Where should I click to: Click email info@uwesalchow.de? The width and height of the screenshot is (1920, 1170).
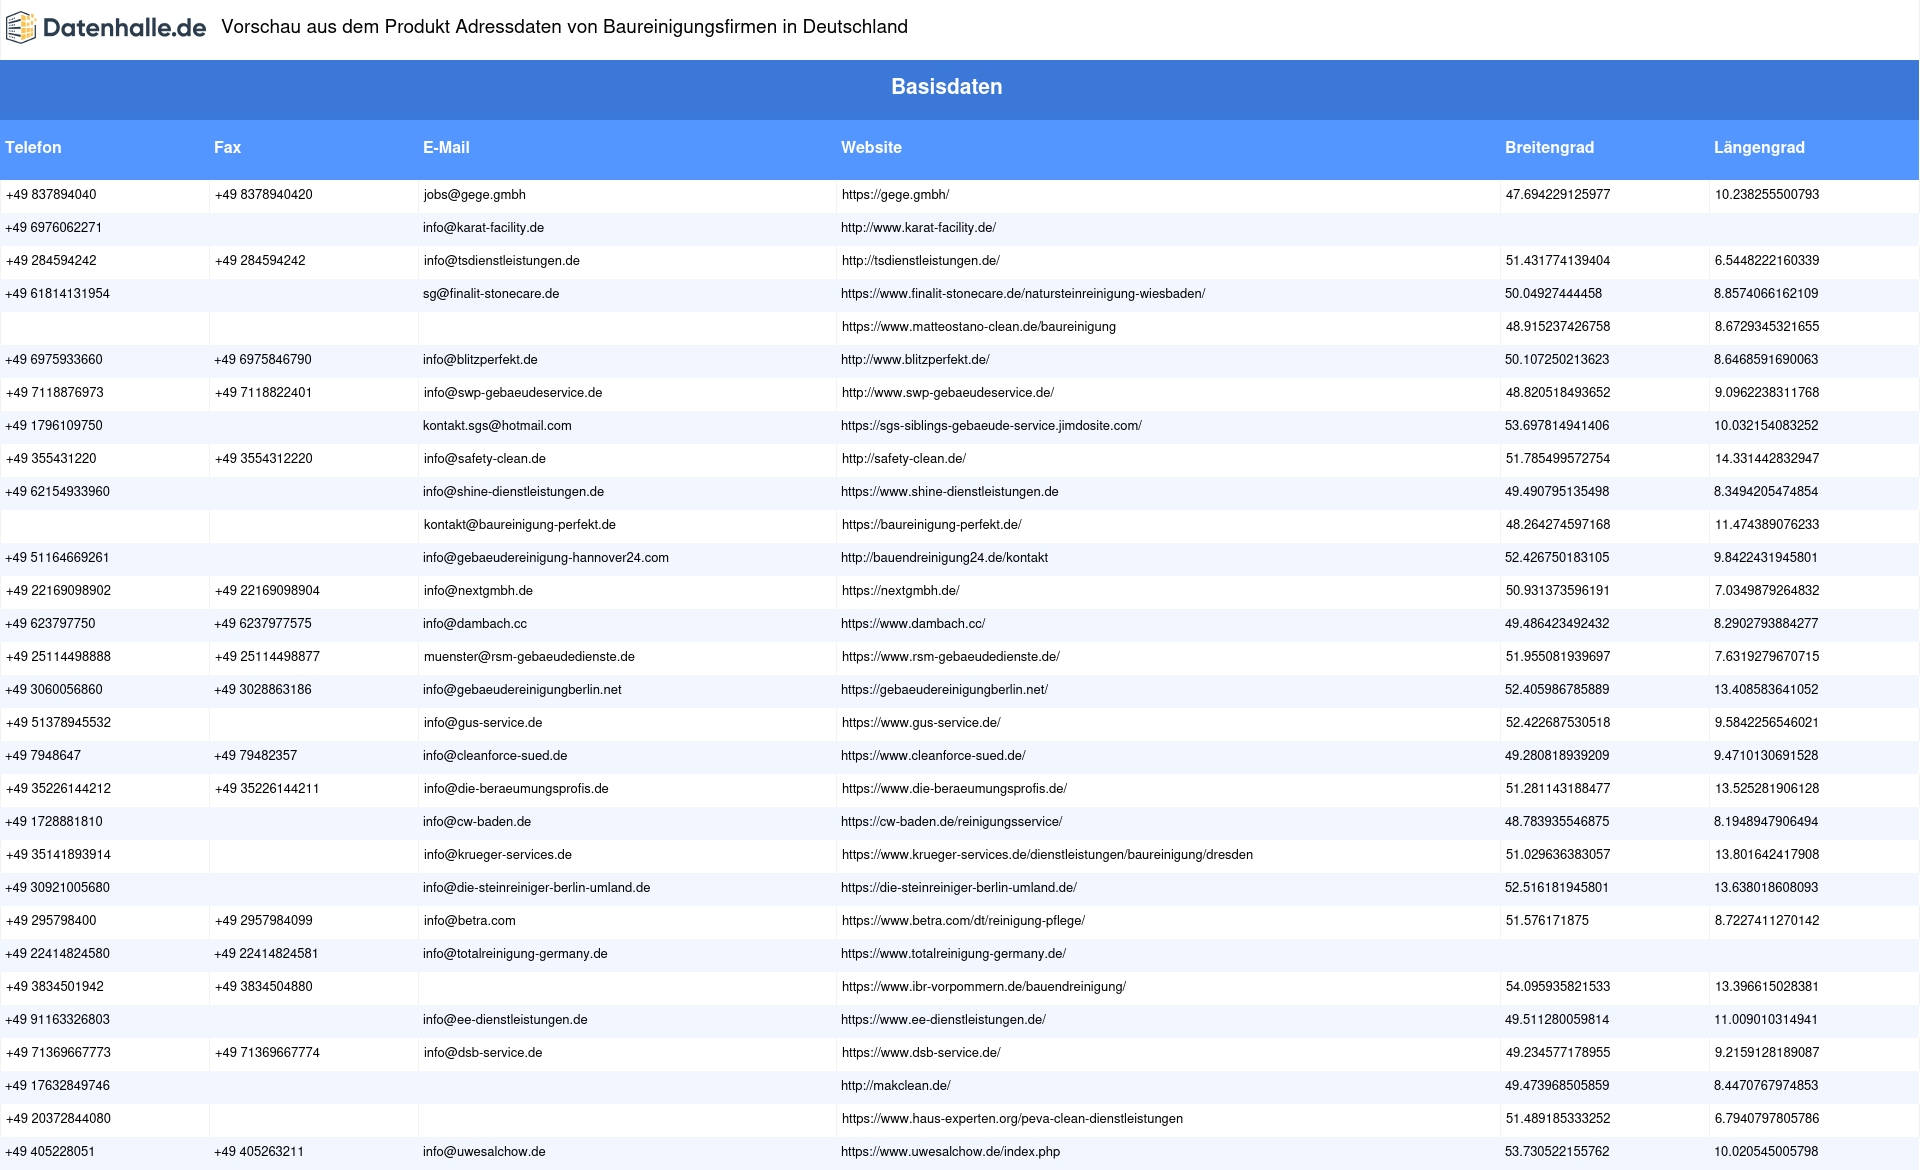click(x=484, y=1152)
